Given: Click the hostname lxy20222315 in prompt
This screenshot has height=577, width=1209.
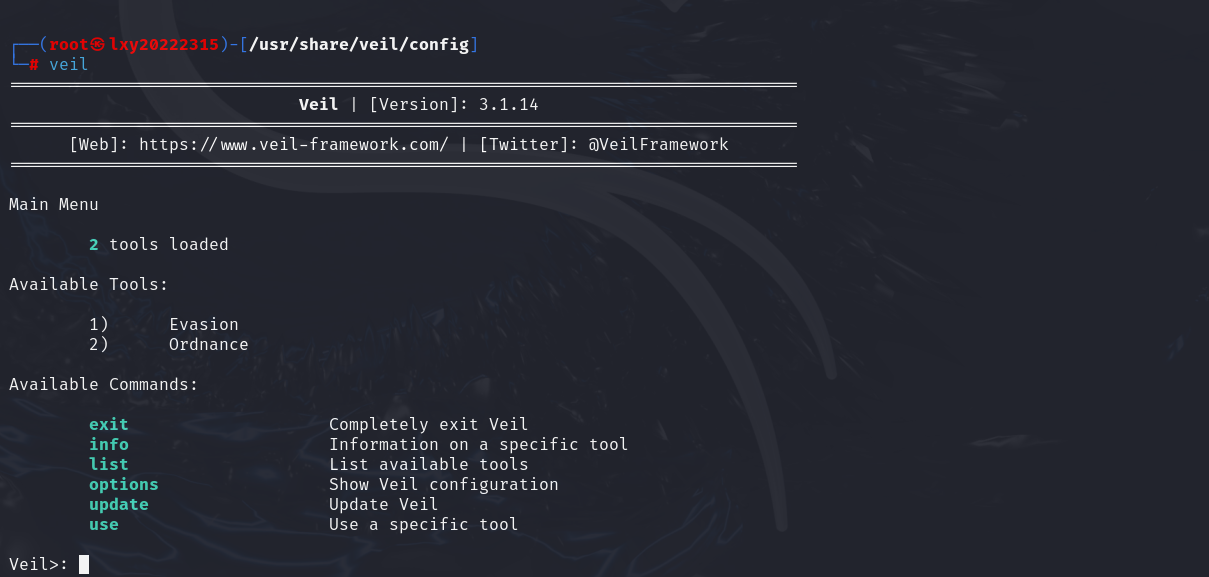Looking at the screenshot, I should [x=164, y=45].
